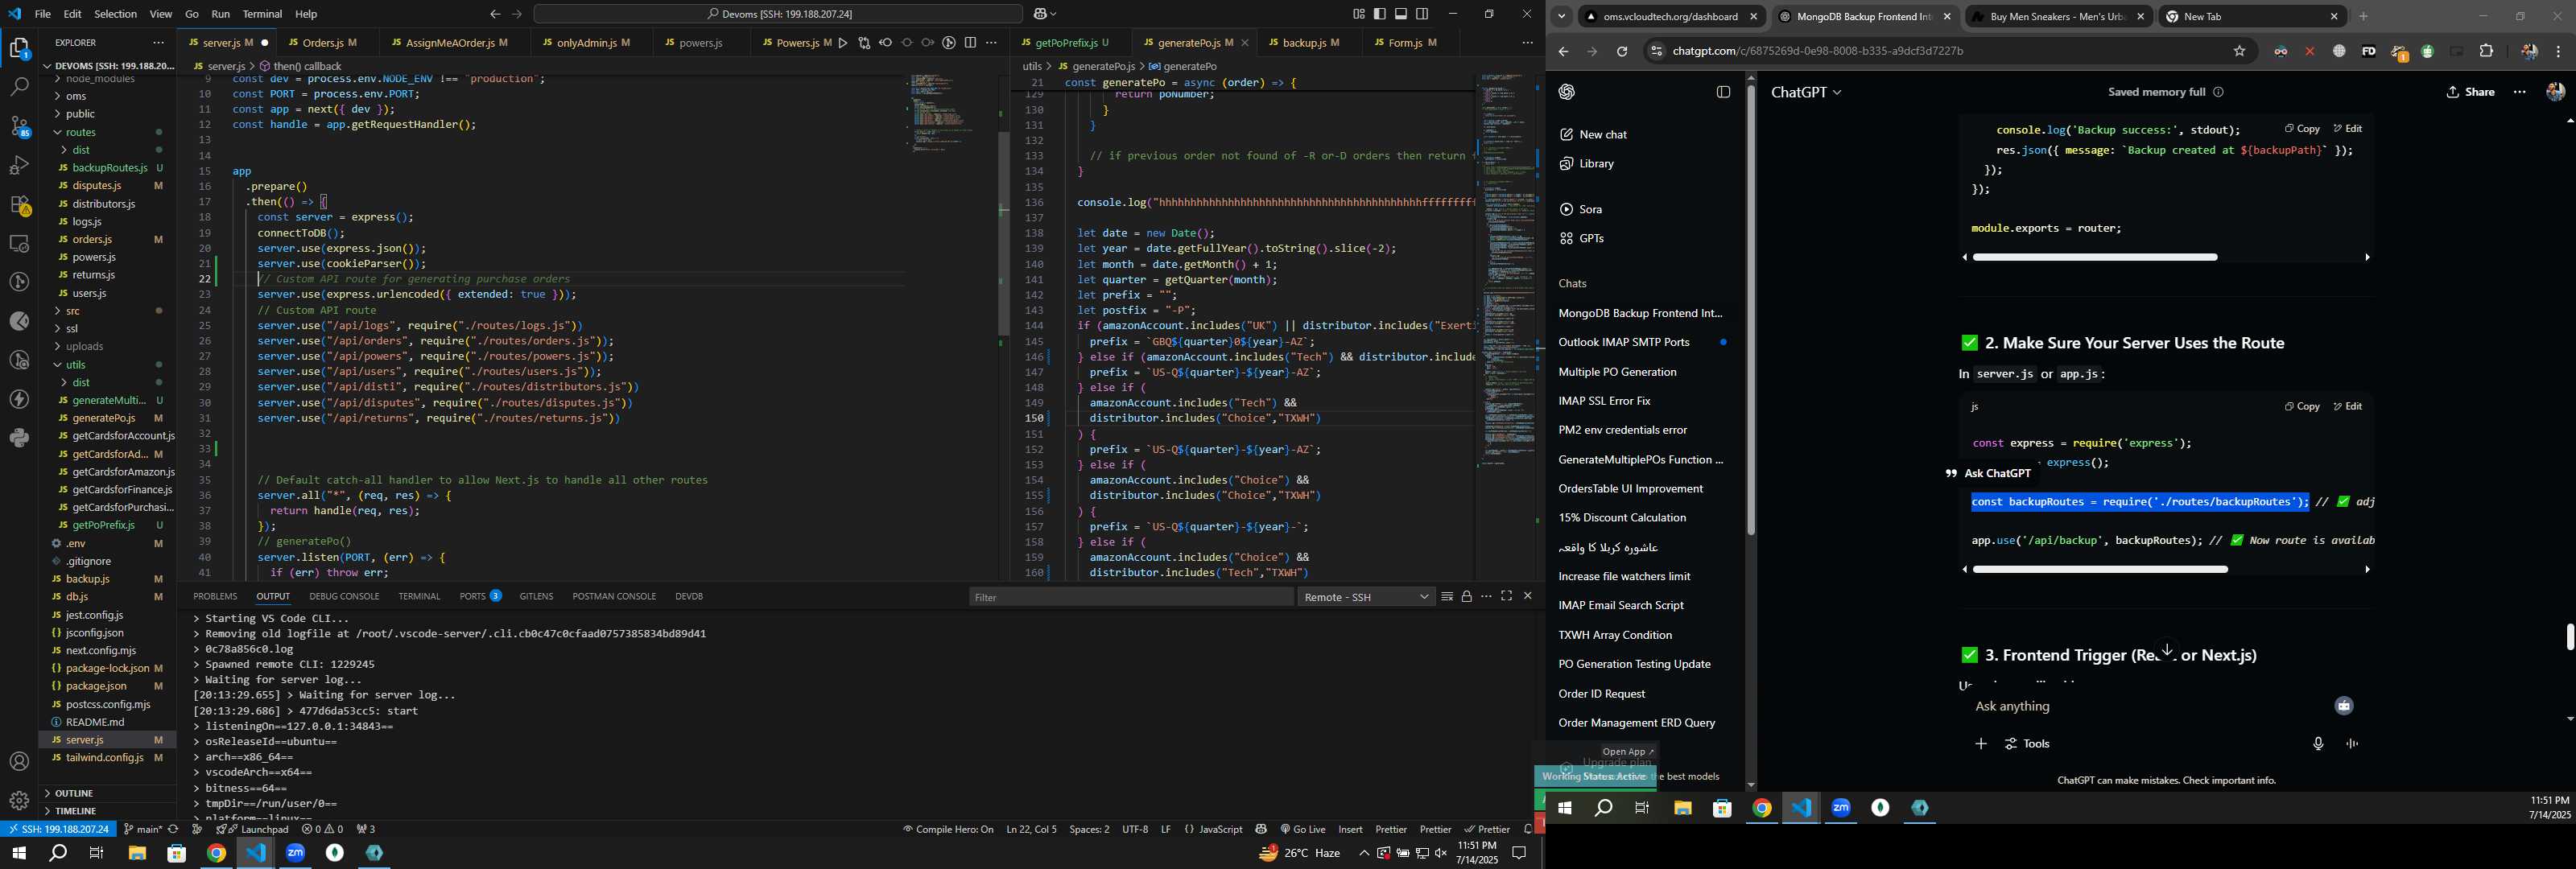Toggle Output auto-scroll lock icon

(x=1467, y=597)
